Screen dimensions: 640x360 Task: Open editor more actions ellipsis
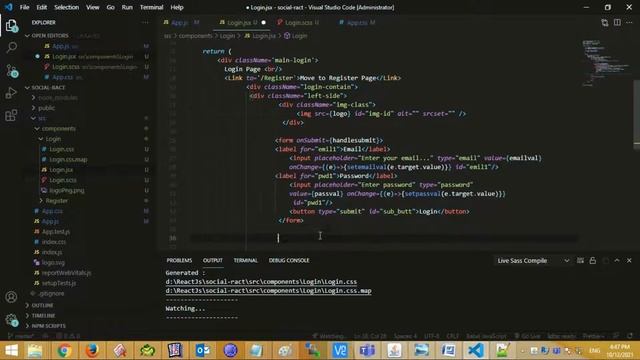(629, 22)
